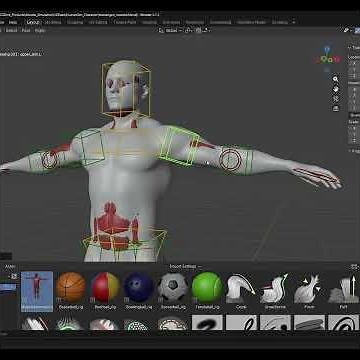The height and width of the screenshot is (360, 360).
Task: Switch to the Geometry Nodes workspace tab
Action: (x=252, y=22)
